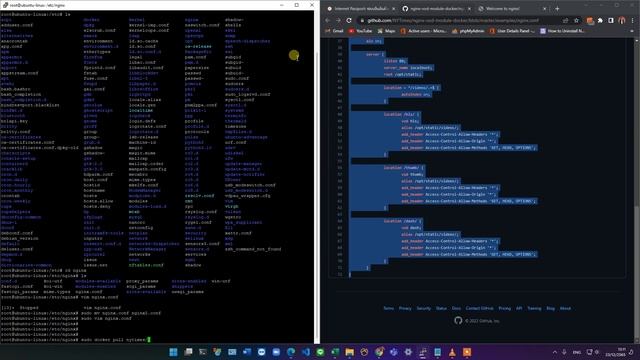Image resolution: width=640 pixels, height=360 pixels.
Task: Click the share page icon in address bar
Action: tap(565, 20)
